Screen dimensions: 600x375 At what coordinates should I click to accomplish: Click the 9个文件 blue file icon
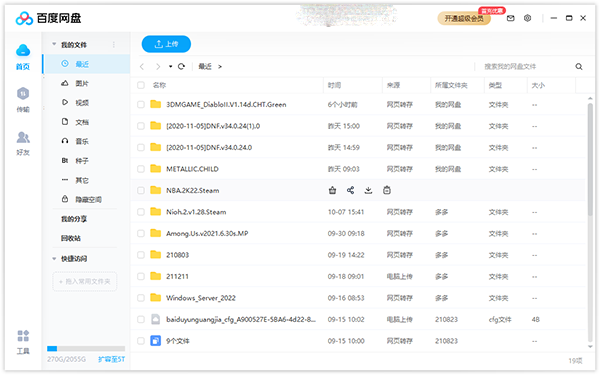[155, 340]
